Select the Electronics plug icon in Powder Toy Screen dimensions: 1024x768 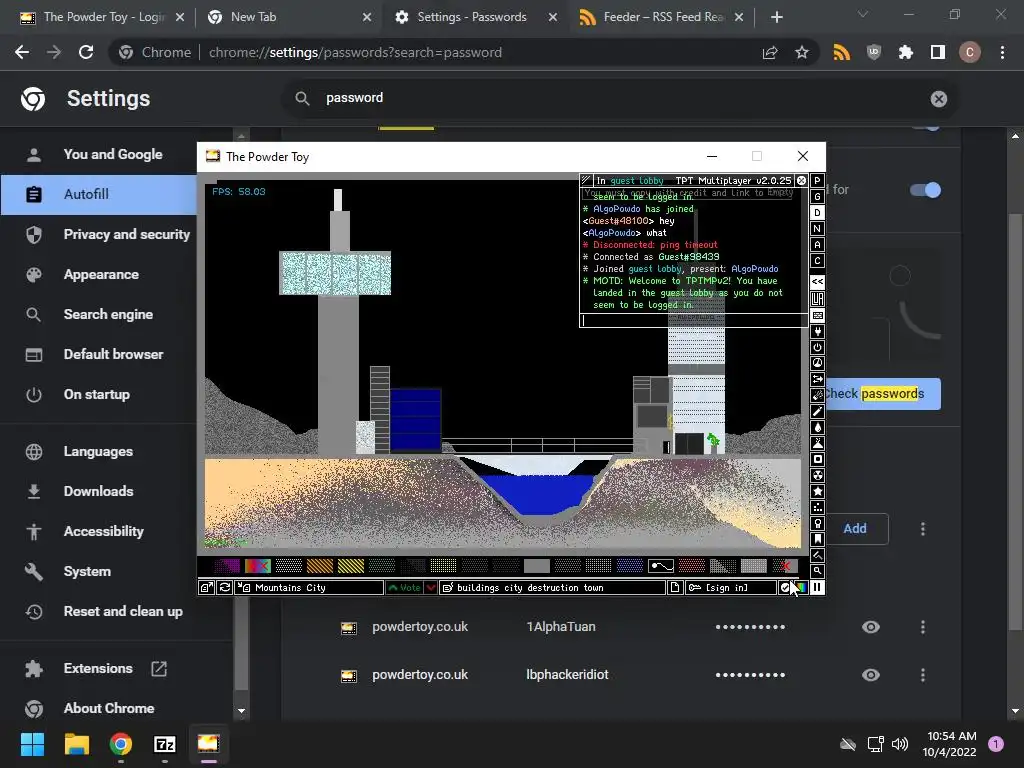tap(817, 331)
